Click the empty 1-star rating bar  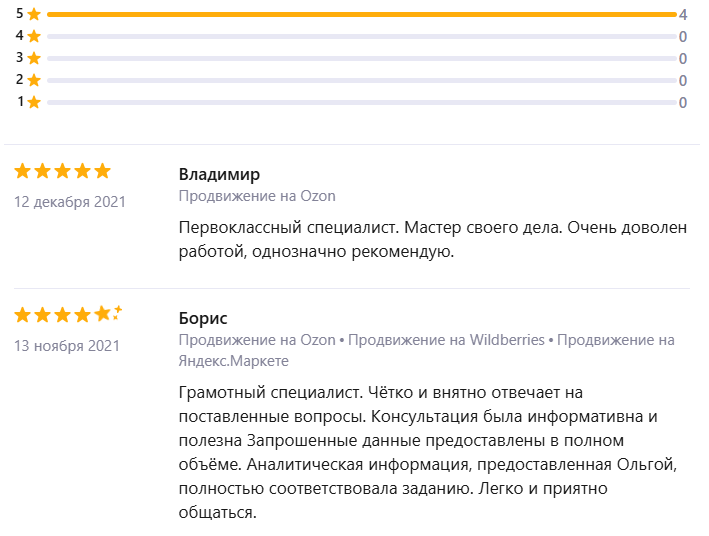coord(361,102)
